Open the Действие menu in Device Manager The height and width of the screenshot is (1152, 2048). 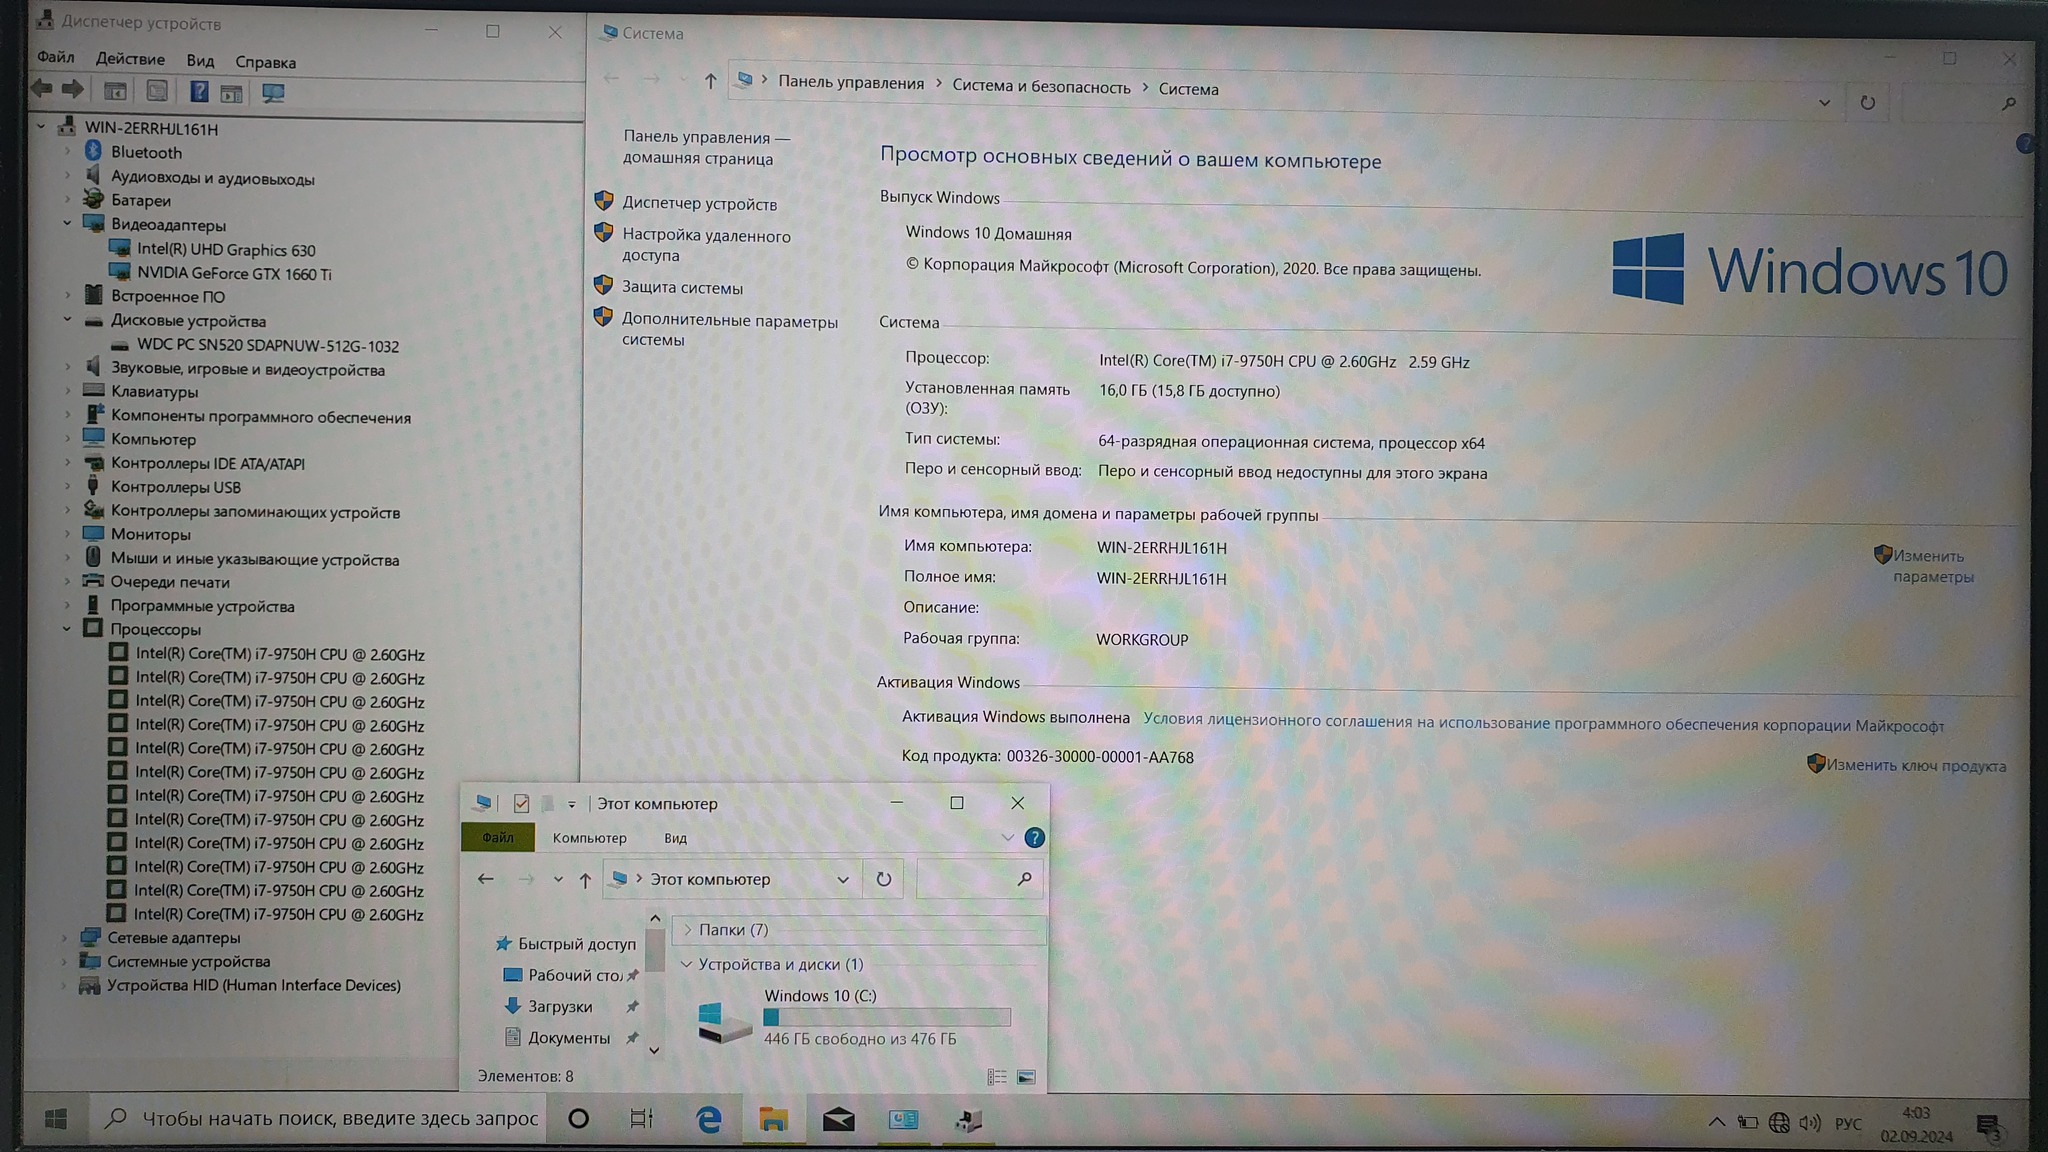click(130, 59)
